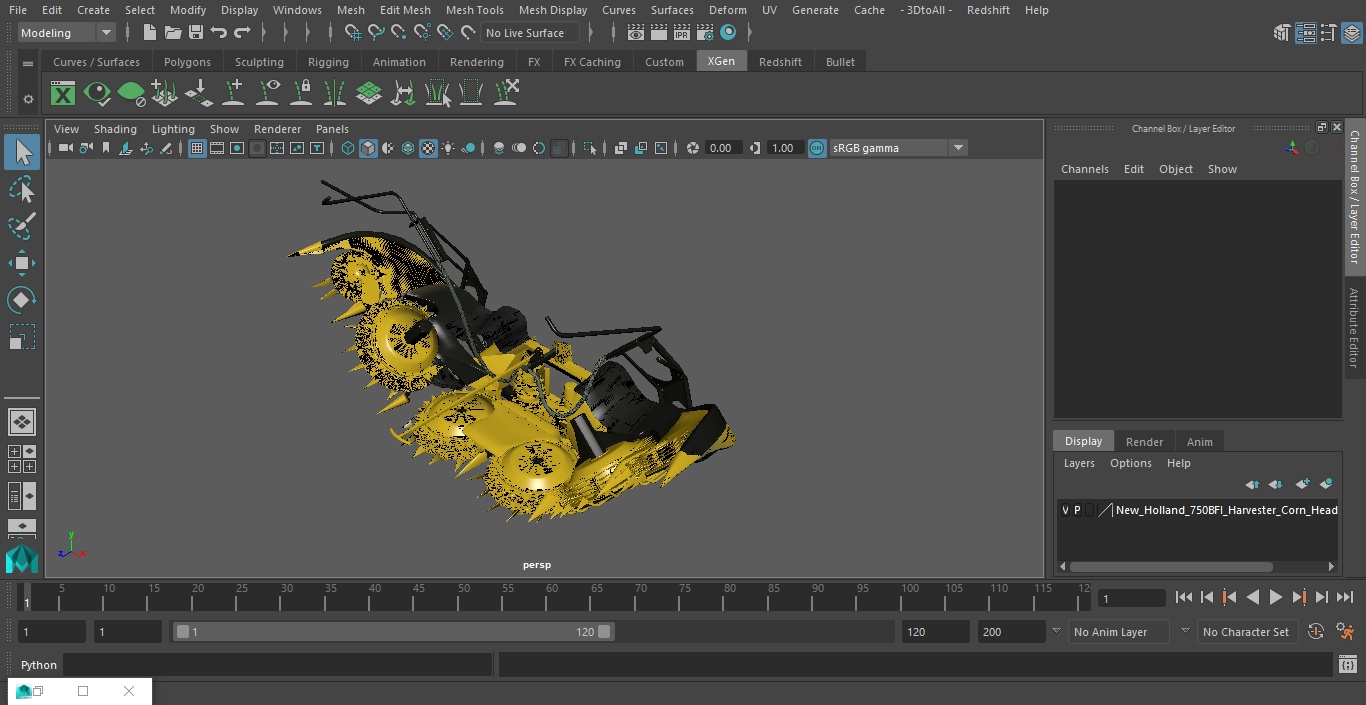The image size is (1366, 705).
Task: Expand the collapsed status line section after Redo
Action: (263, 33)
